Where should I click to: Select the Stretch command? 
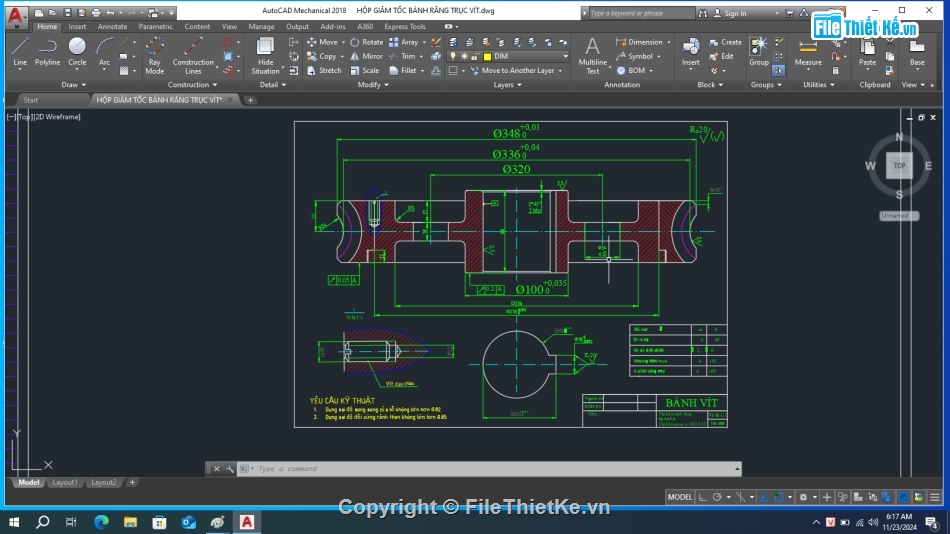click(x=324, y=70)
